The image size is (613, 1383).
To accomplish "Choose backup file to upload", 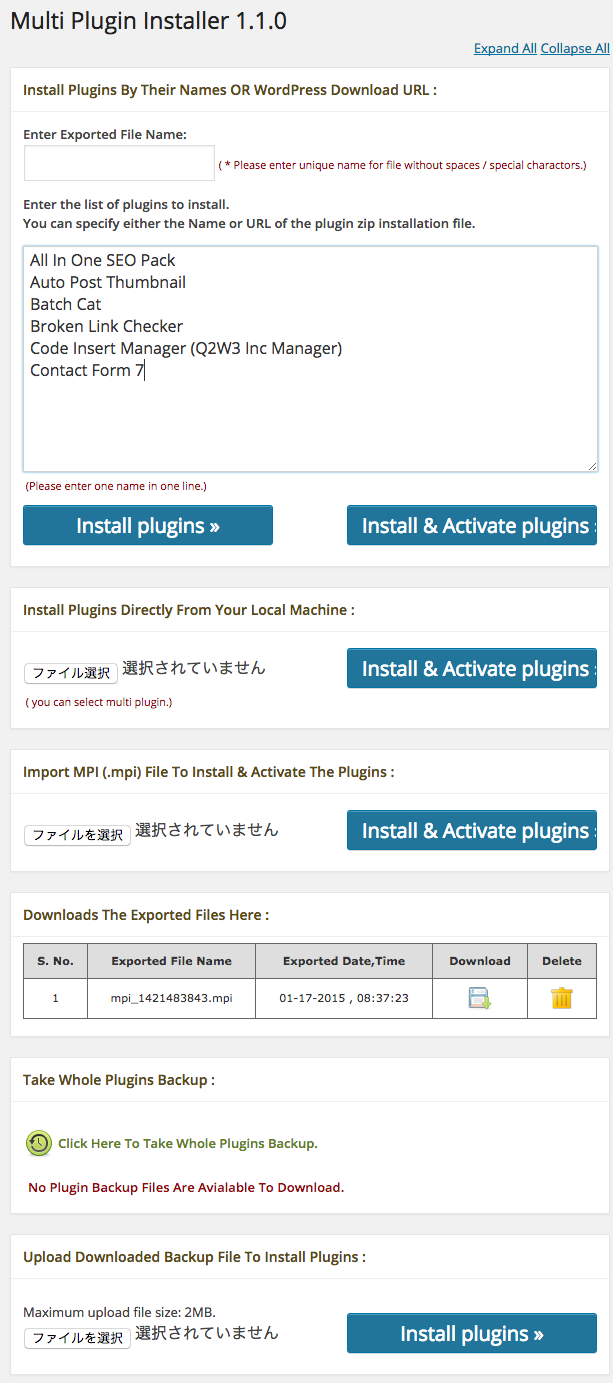I will click(x=77, y=1338).
